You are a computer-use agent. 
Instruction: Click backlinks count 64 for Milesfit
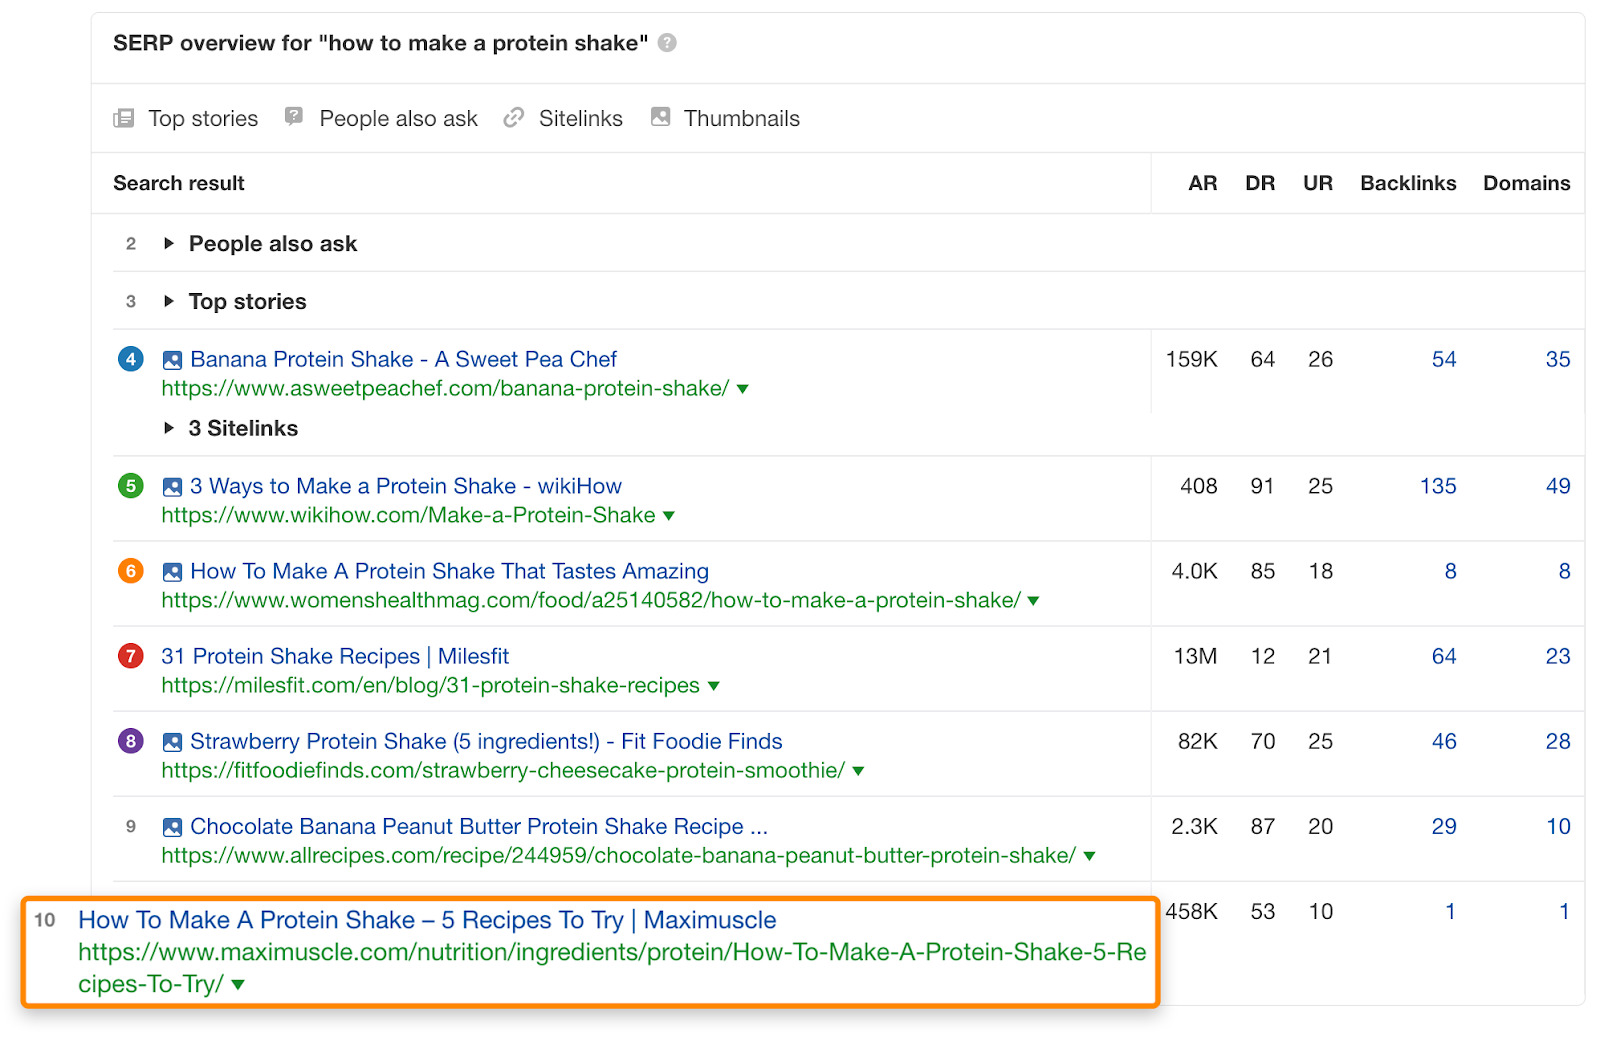tap(1444, 656)
